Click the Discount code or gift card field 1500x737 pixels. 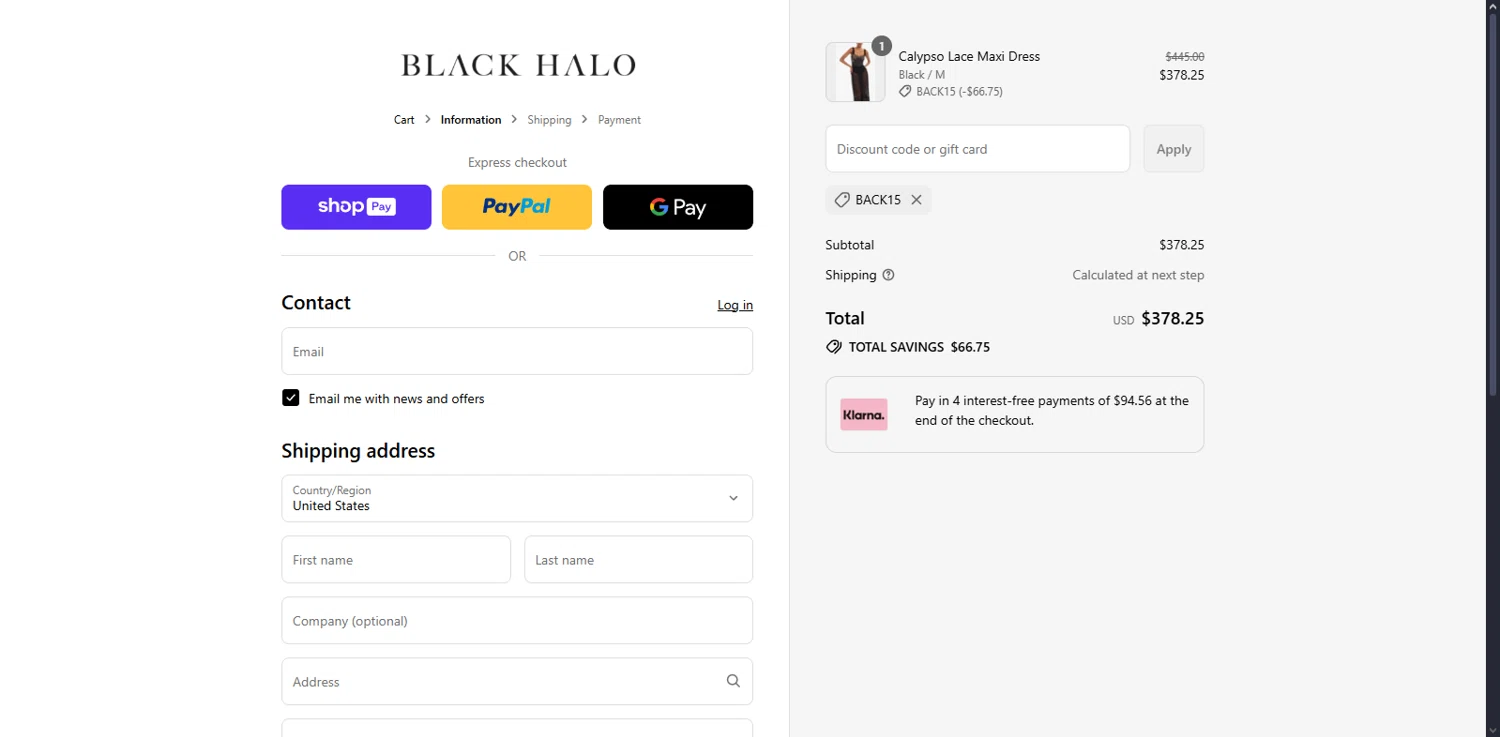pyautogui.click(x=977, y=149)
